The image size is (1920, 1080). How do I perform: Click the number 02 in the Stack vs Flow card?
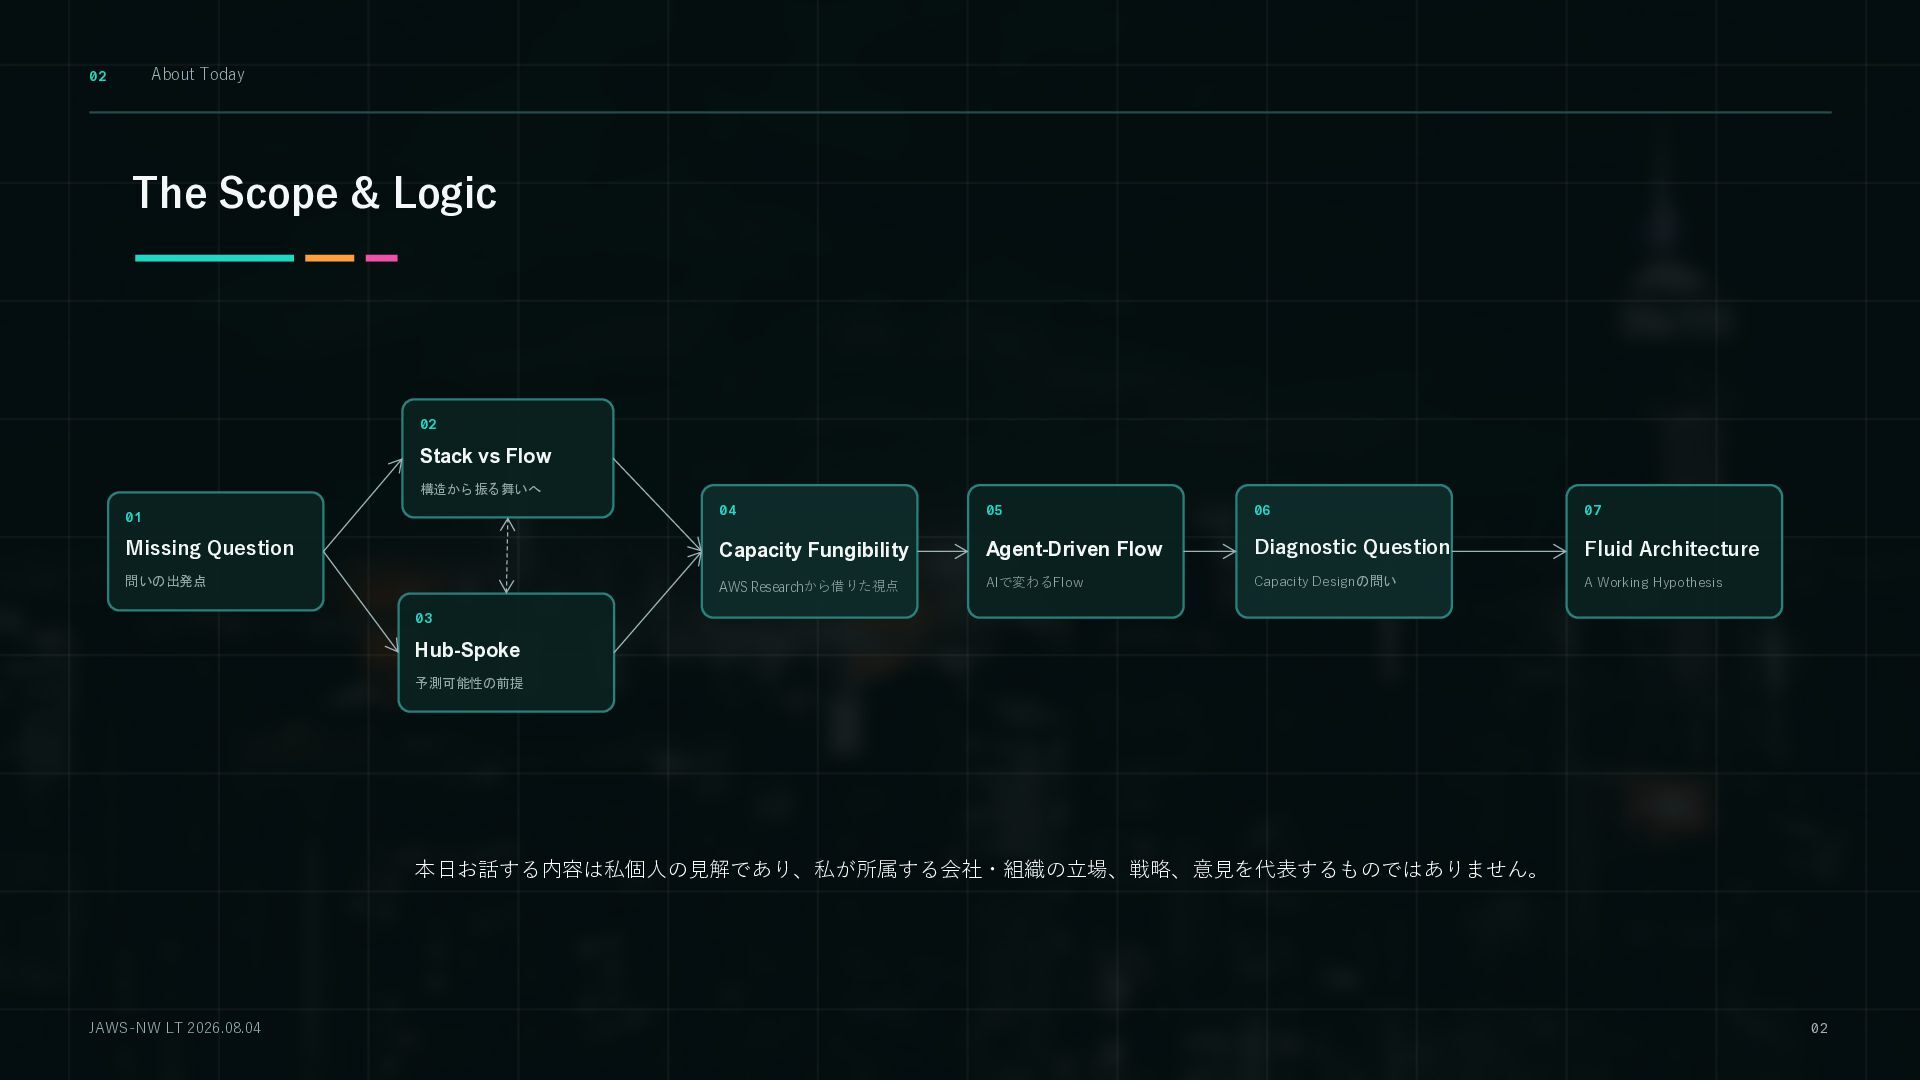(428, 424)
